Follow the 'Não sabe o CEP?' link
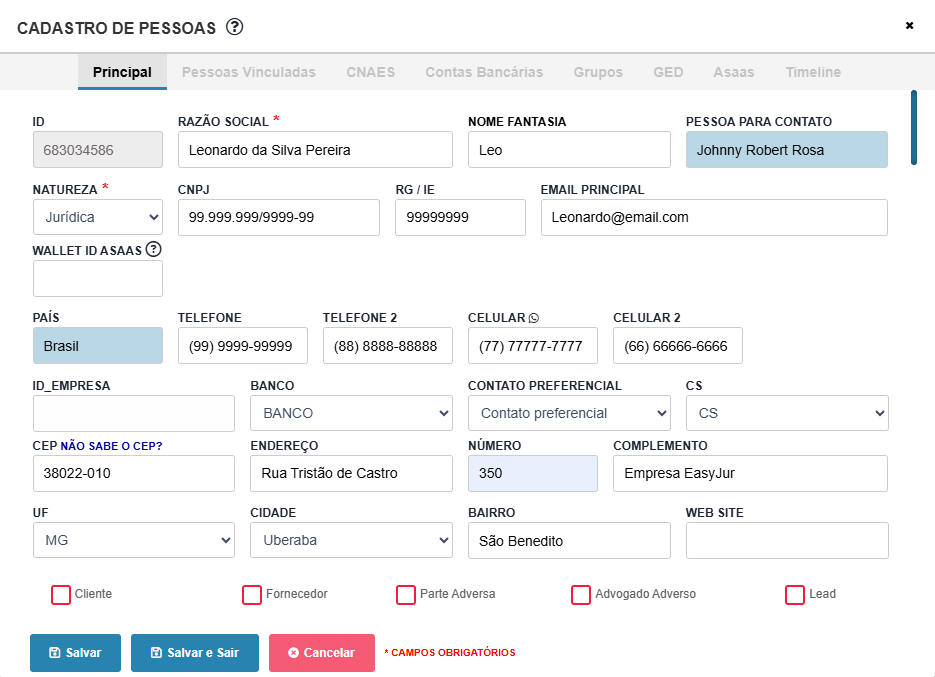 tap(111, 446)
